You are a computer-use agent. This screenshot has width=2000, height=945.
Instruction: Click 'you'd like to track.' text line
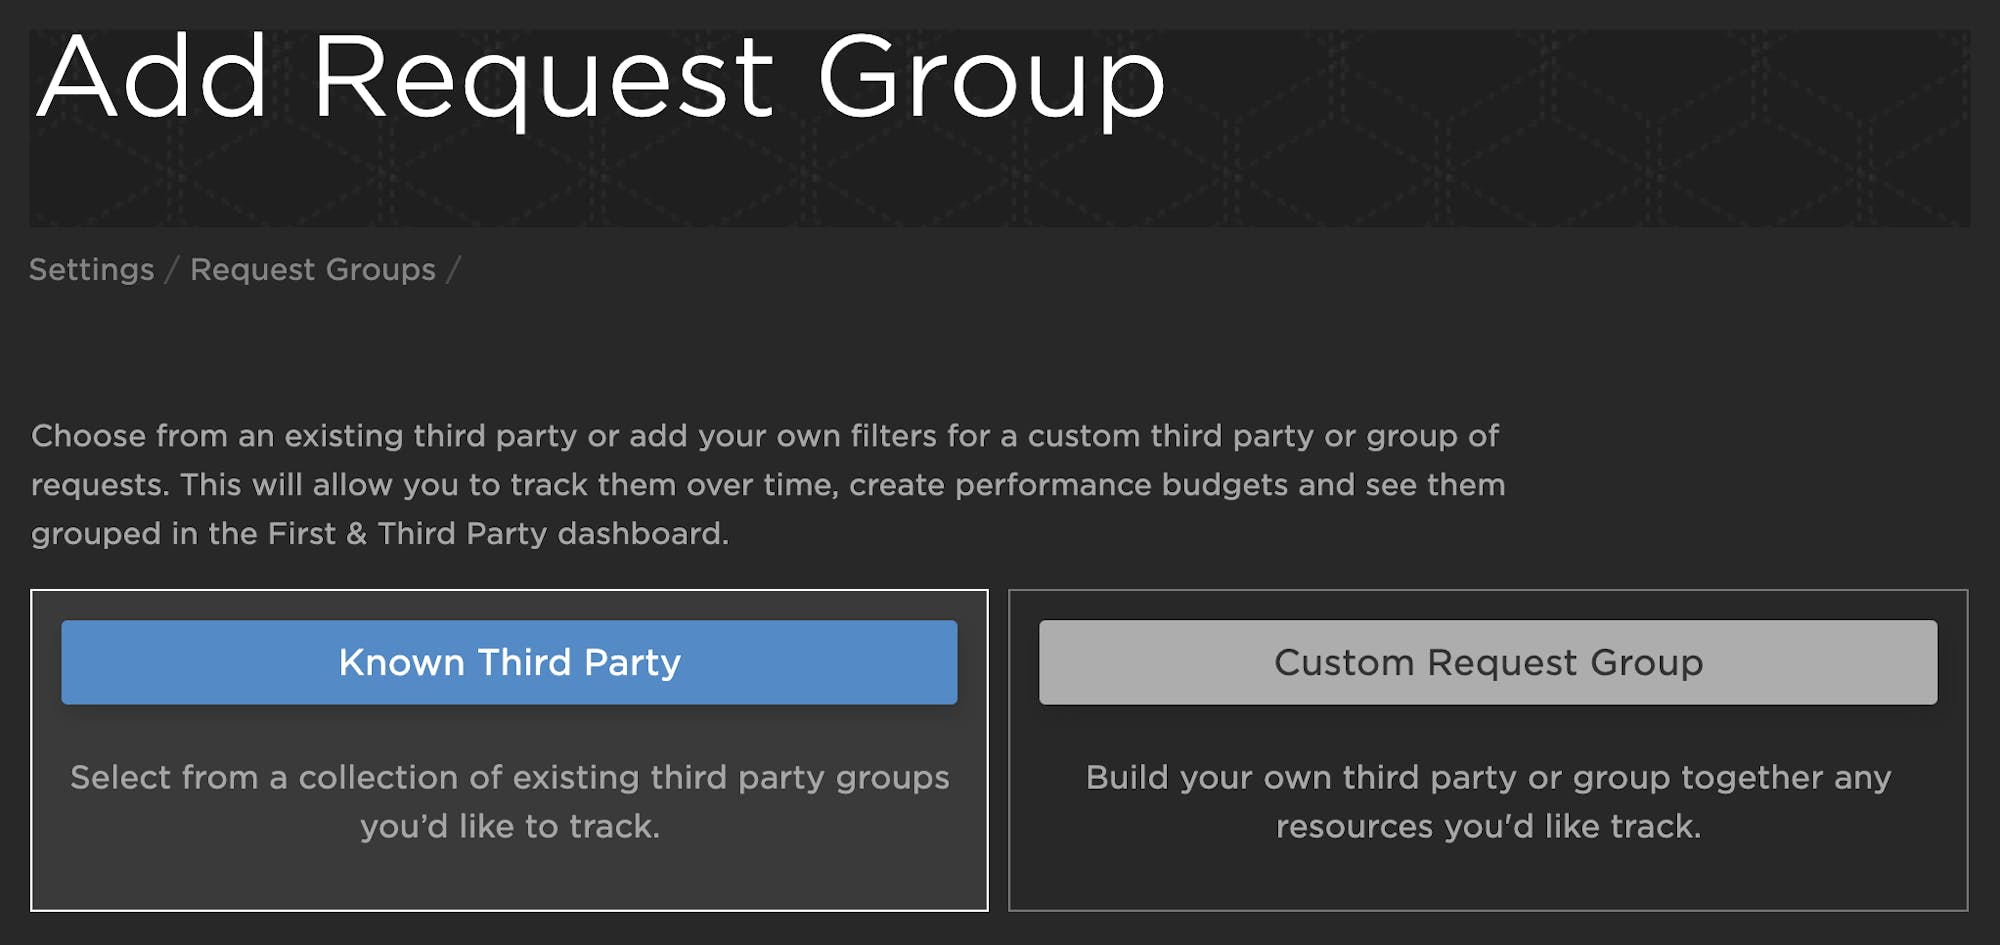[509, 826]
